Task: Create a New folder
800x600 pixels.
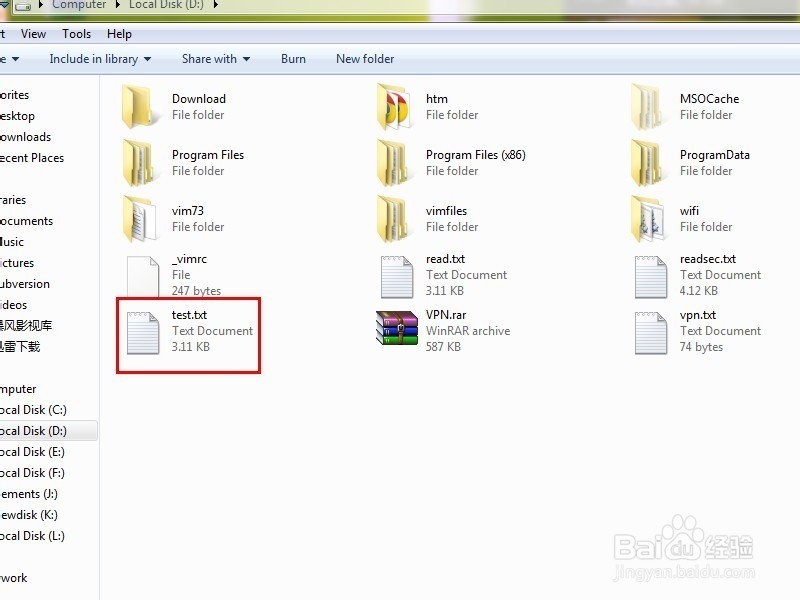Action: pos(365,59)
